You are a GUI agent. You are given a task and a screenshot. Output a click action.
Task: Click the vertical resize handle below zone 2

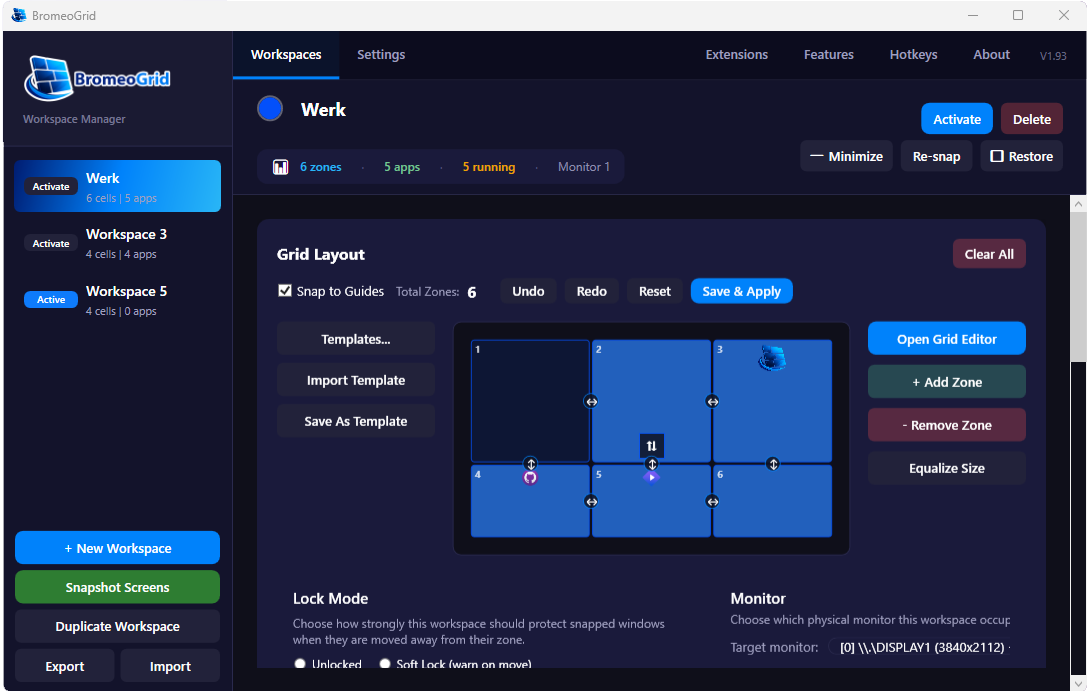pyautogui.click(x=652, y=464)
